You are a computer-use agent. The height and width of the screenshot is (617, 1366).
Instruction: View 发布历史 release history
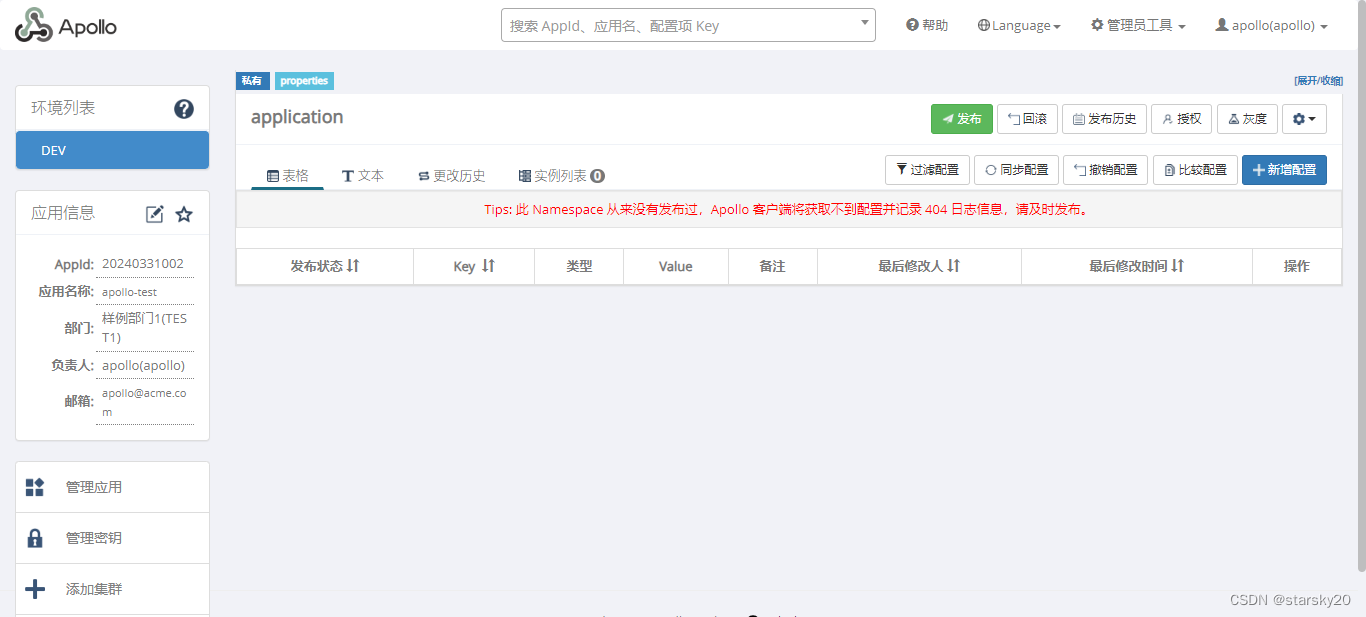1104,118
